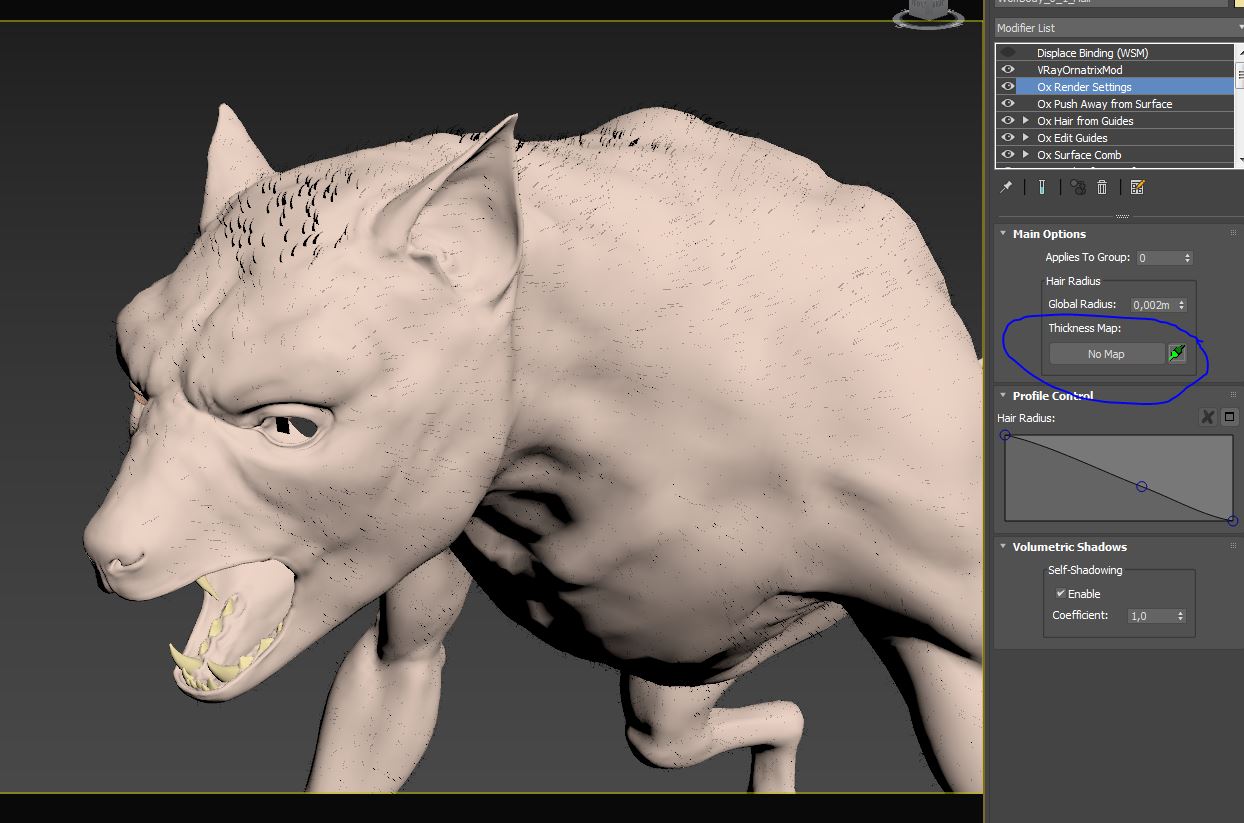Collapse the Main Options rollout
The height and width of the screenshot is (823, 1244).
click(x=1049, y=234)
